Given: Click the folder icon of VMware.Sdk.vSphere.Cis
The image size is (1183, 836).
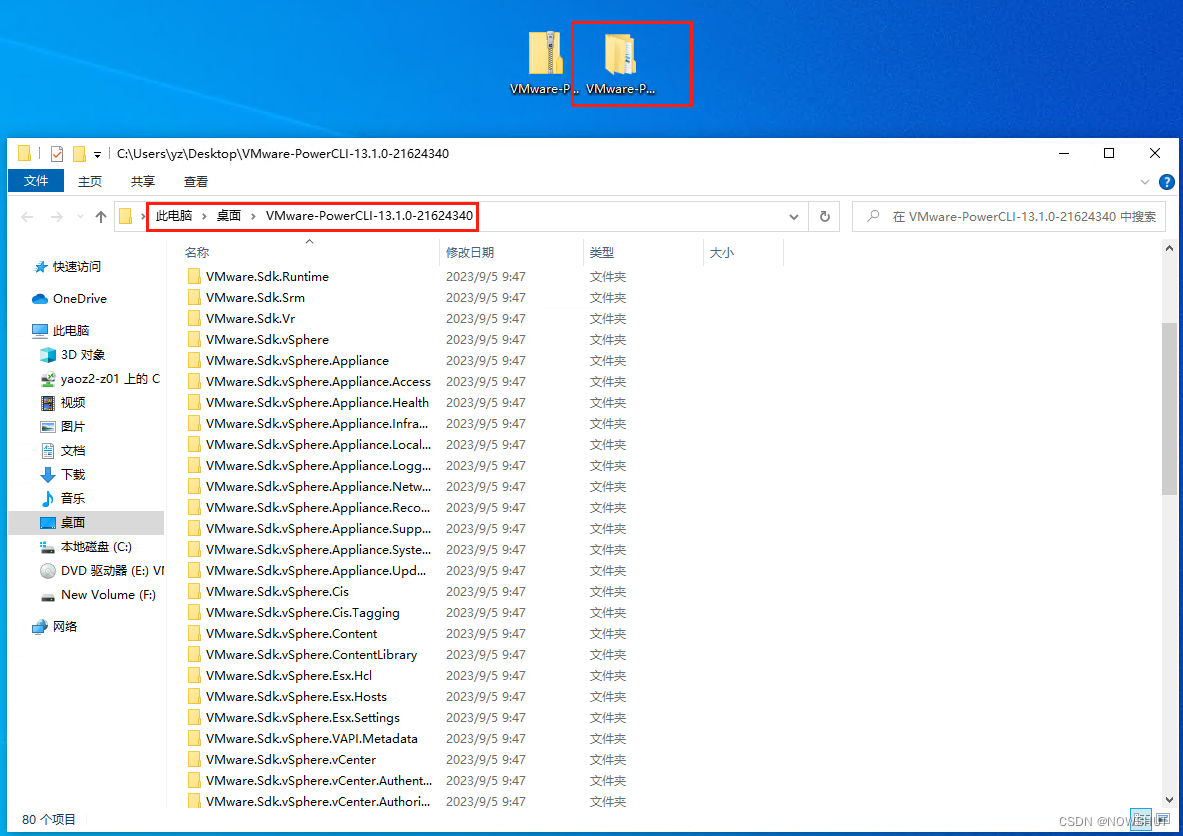Looking at the screenshot, I should pyautogui.click(x=195, y=592).
